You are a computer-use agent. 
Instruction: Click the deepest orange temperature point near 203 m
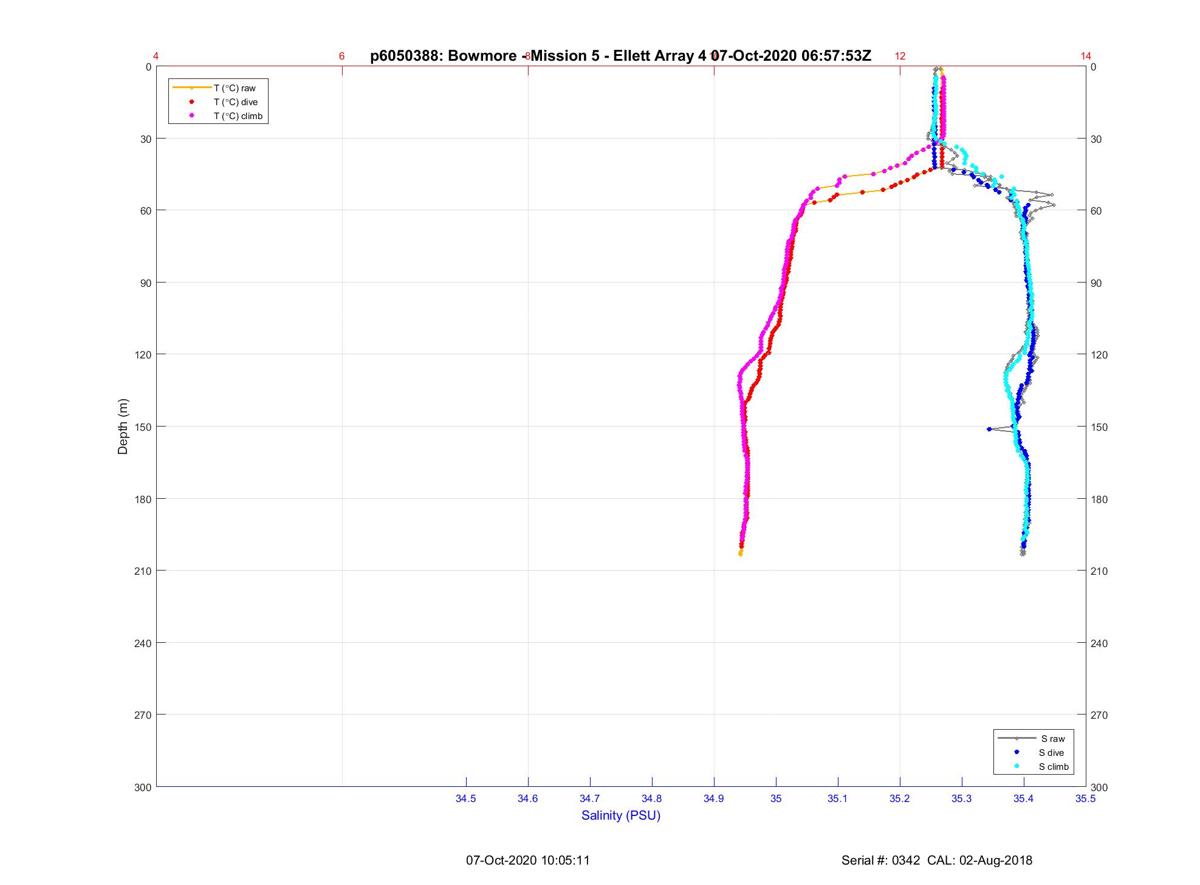tap(740, 553)
